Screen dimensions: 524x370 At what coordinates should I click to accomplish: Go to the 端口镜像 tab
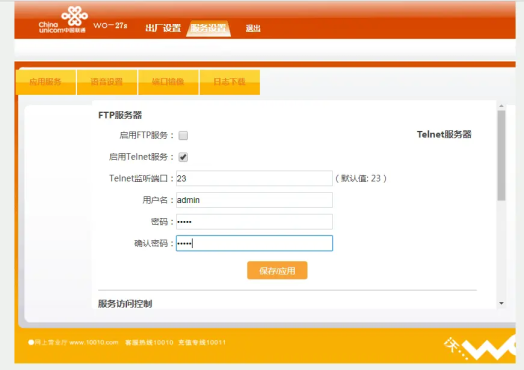point(168,82)
